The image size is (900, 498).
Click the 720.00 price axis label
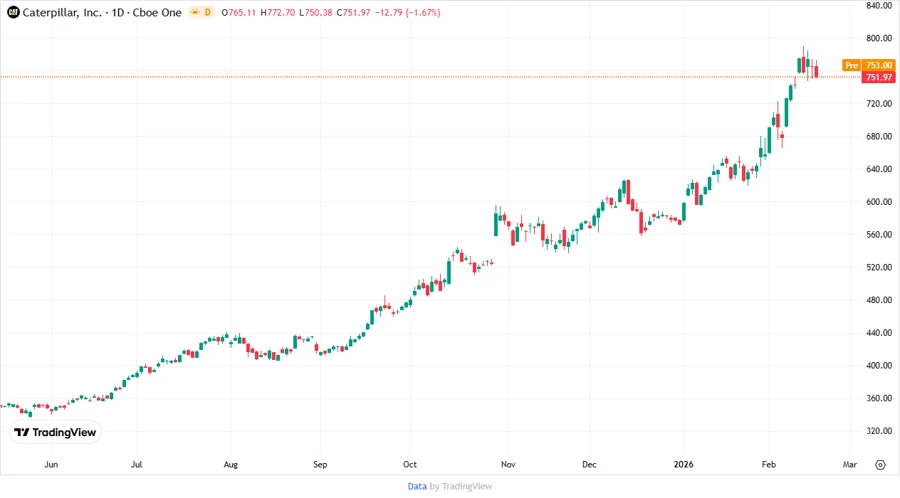(879, 103)
